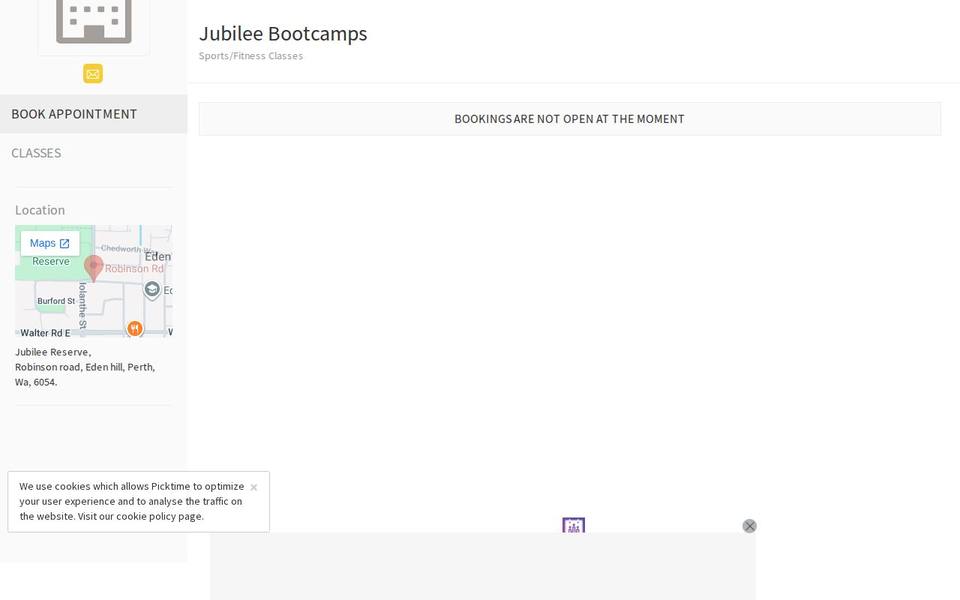This screenshot has height=600, width=960.
Task: Close the bottom ad banner
Action: pyautogui.click(x=749, y=527)
